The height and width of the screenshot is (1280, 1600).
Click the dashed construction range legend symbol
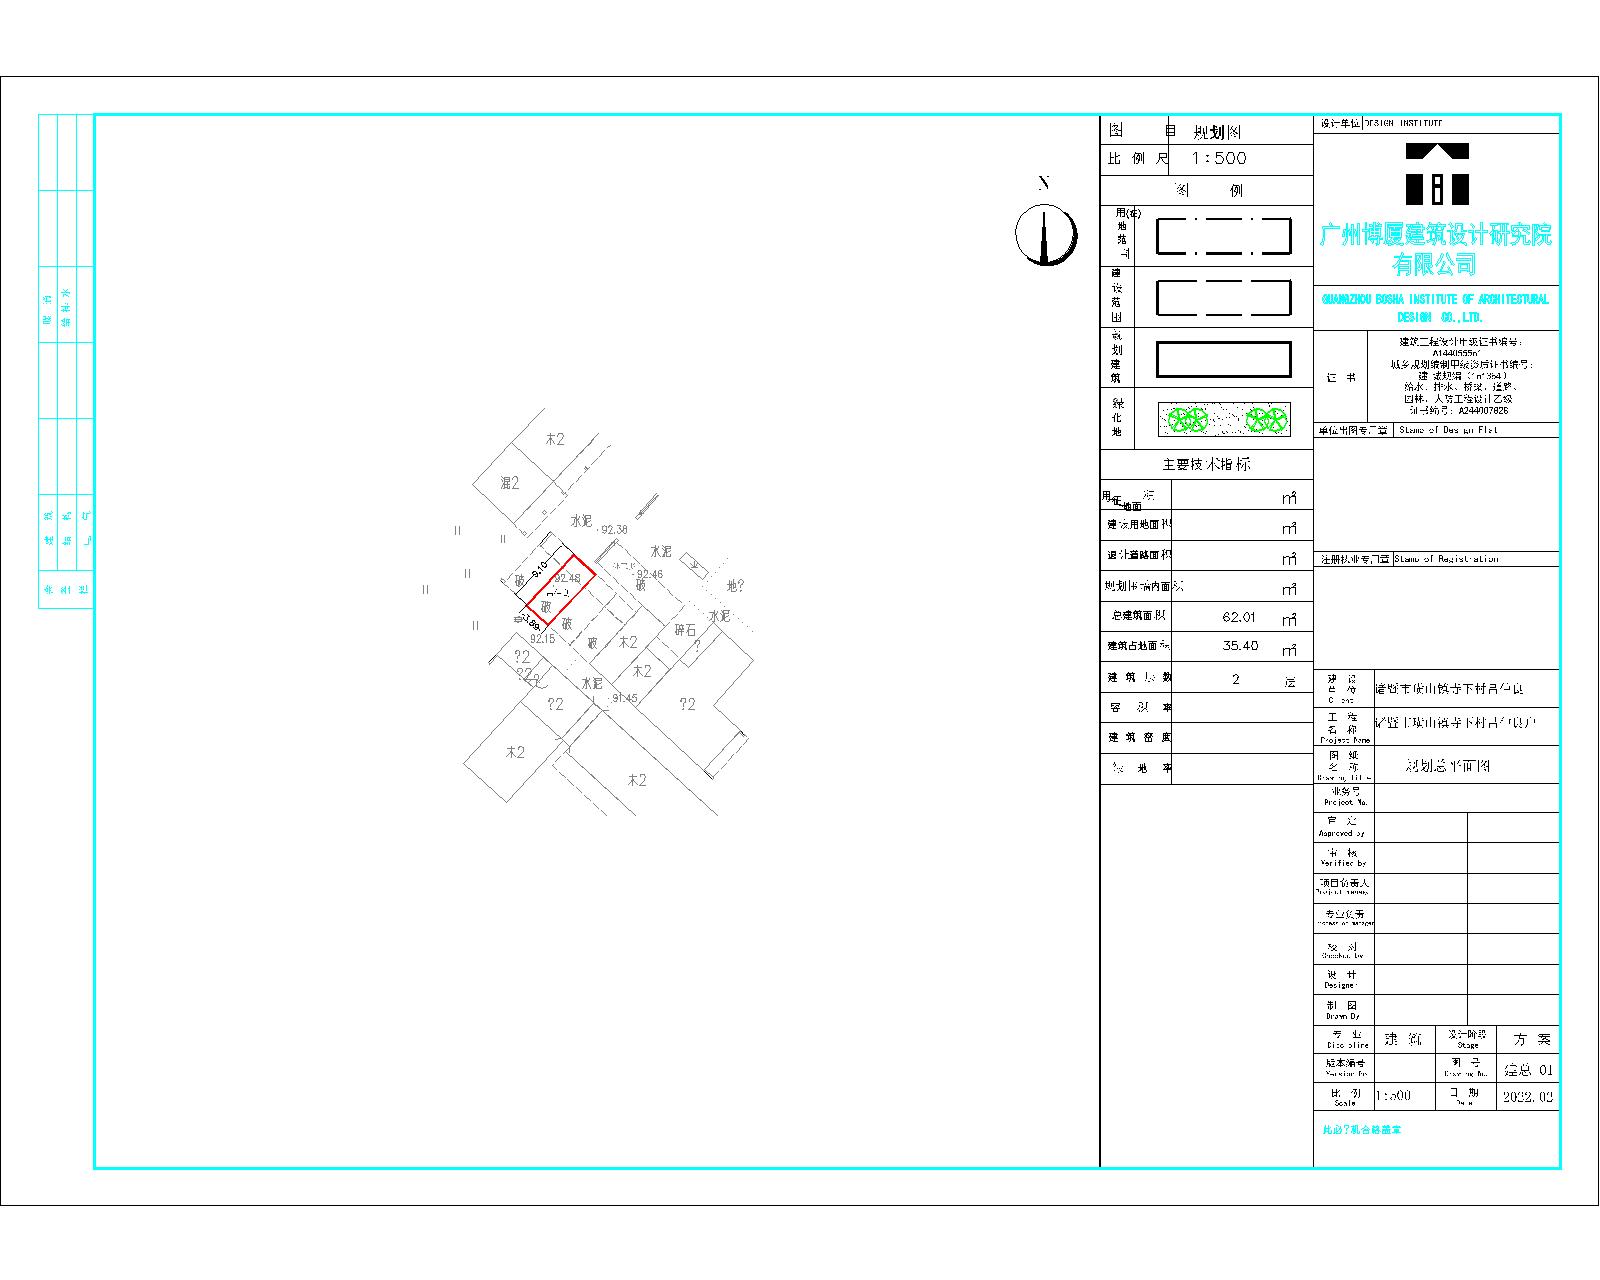tap(1223, 298)
